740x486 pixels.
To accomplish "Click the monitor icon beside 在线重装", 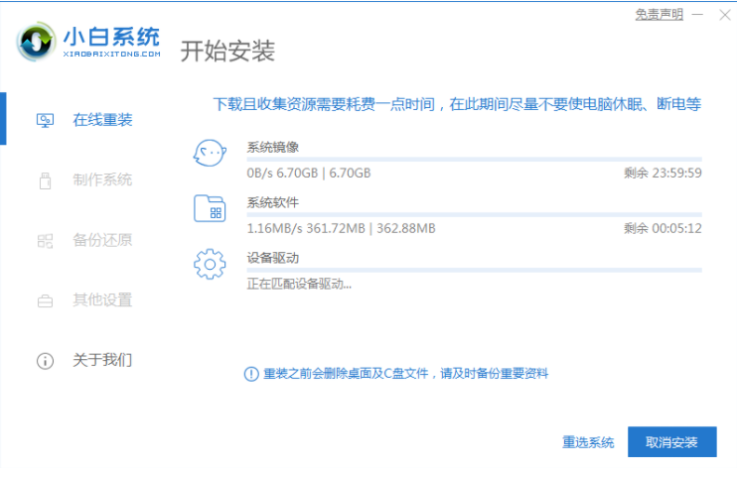I will coord(45,120).
